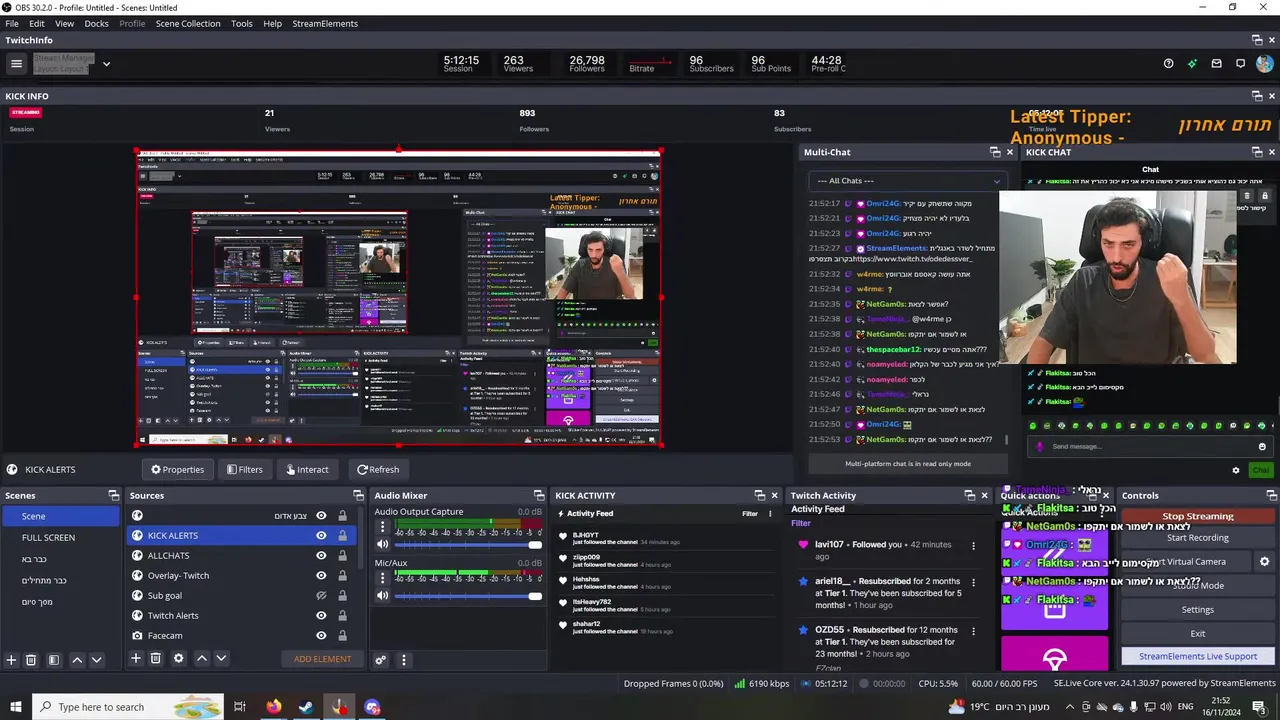The height and width of the screenshot is (720, 1280).
Task: Open advanced audio properties gear icon
Action: [380, 660]
